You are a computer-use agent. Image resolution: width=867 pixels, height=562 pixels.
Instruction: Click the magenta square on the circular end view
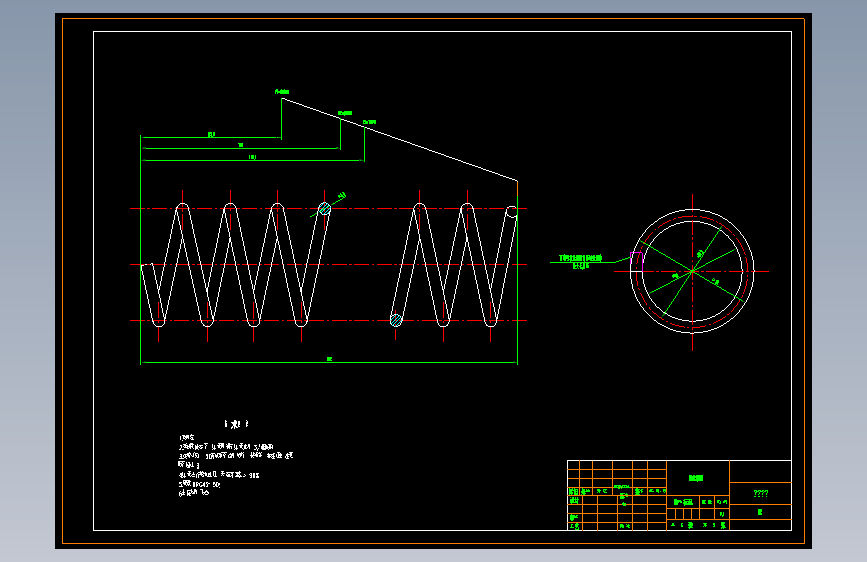coord(636,261)
